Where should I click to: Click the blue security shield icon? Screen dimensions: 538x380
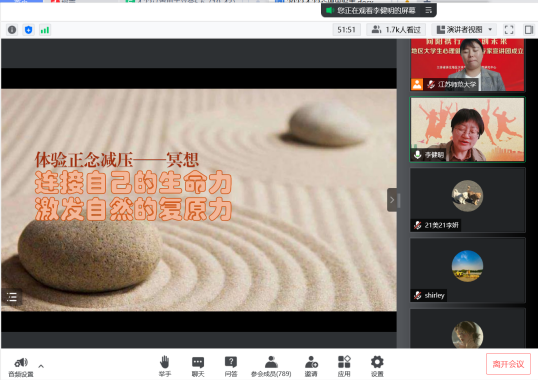(x=28, y=30)
